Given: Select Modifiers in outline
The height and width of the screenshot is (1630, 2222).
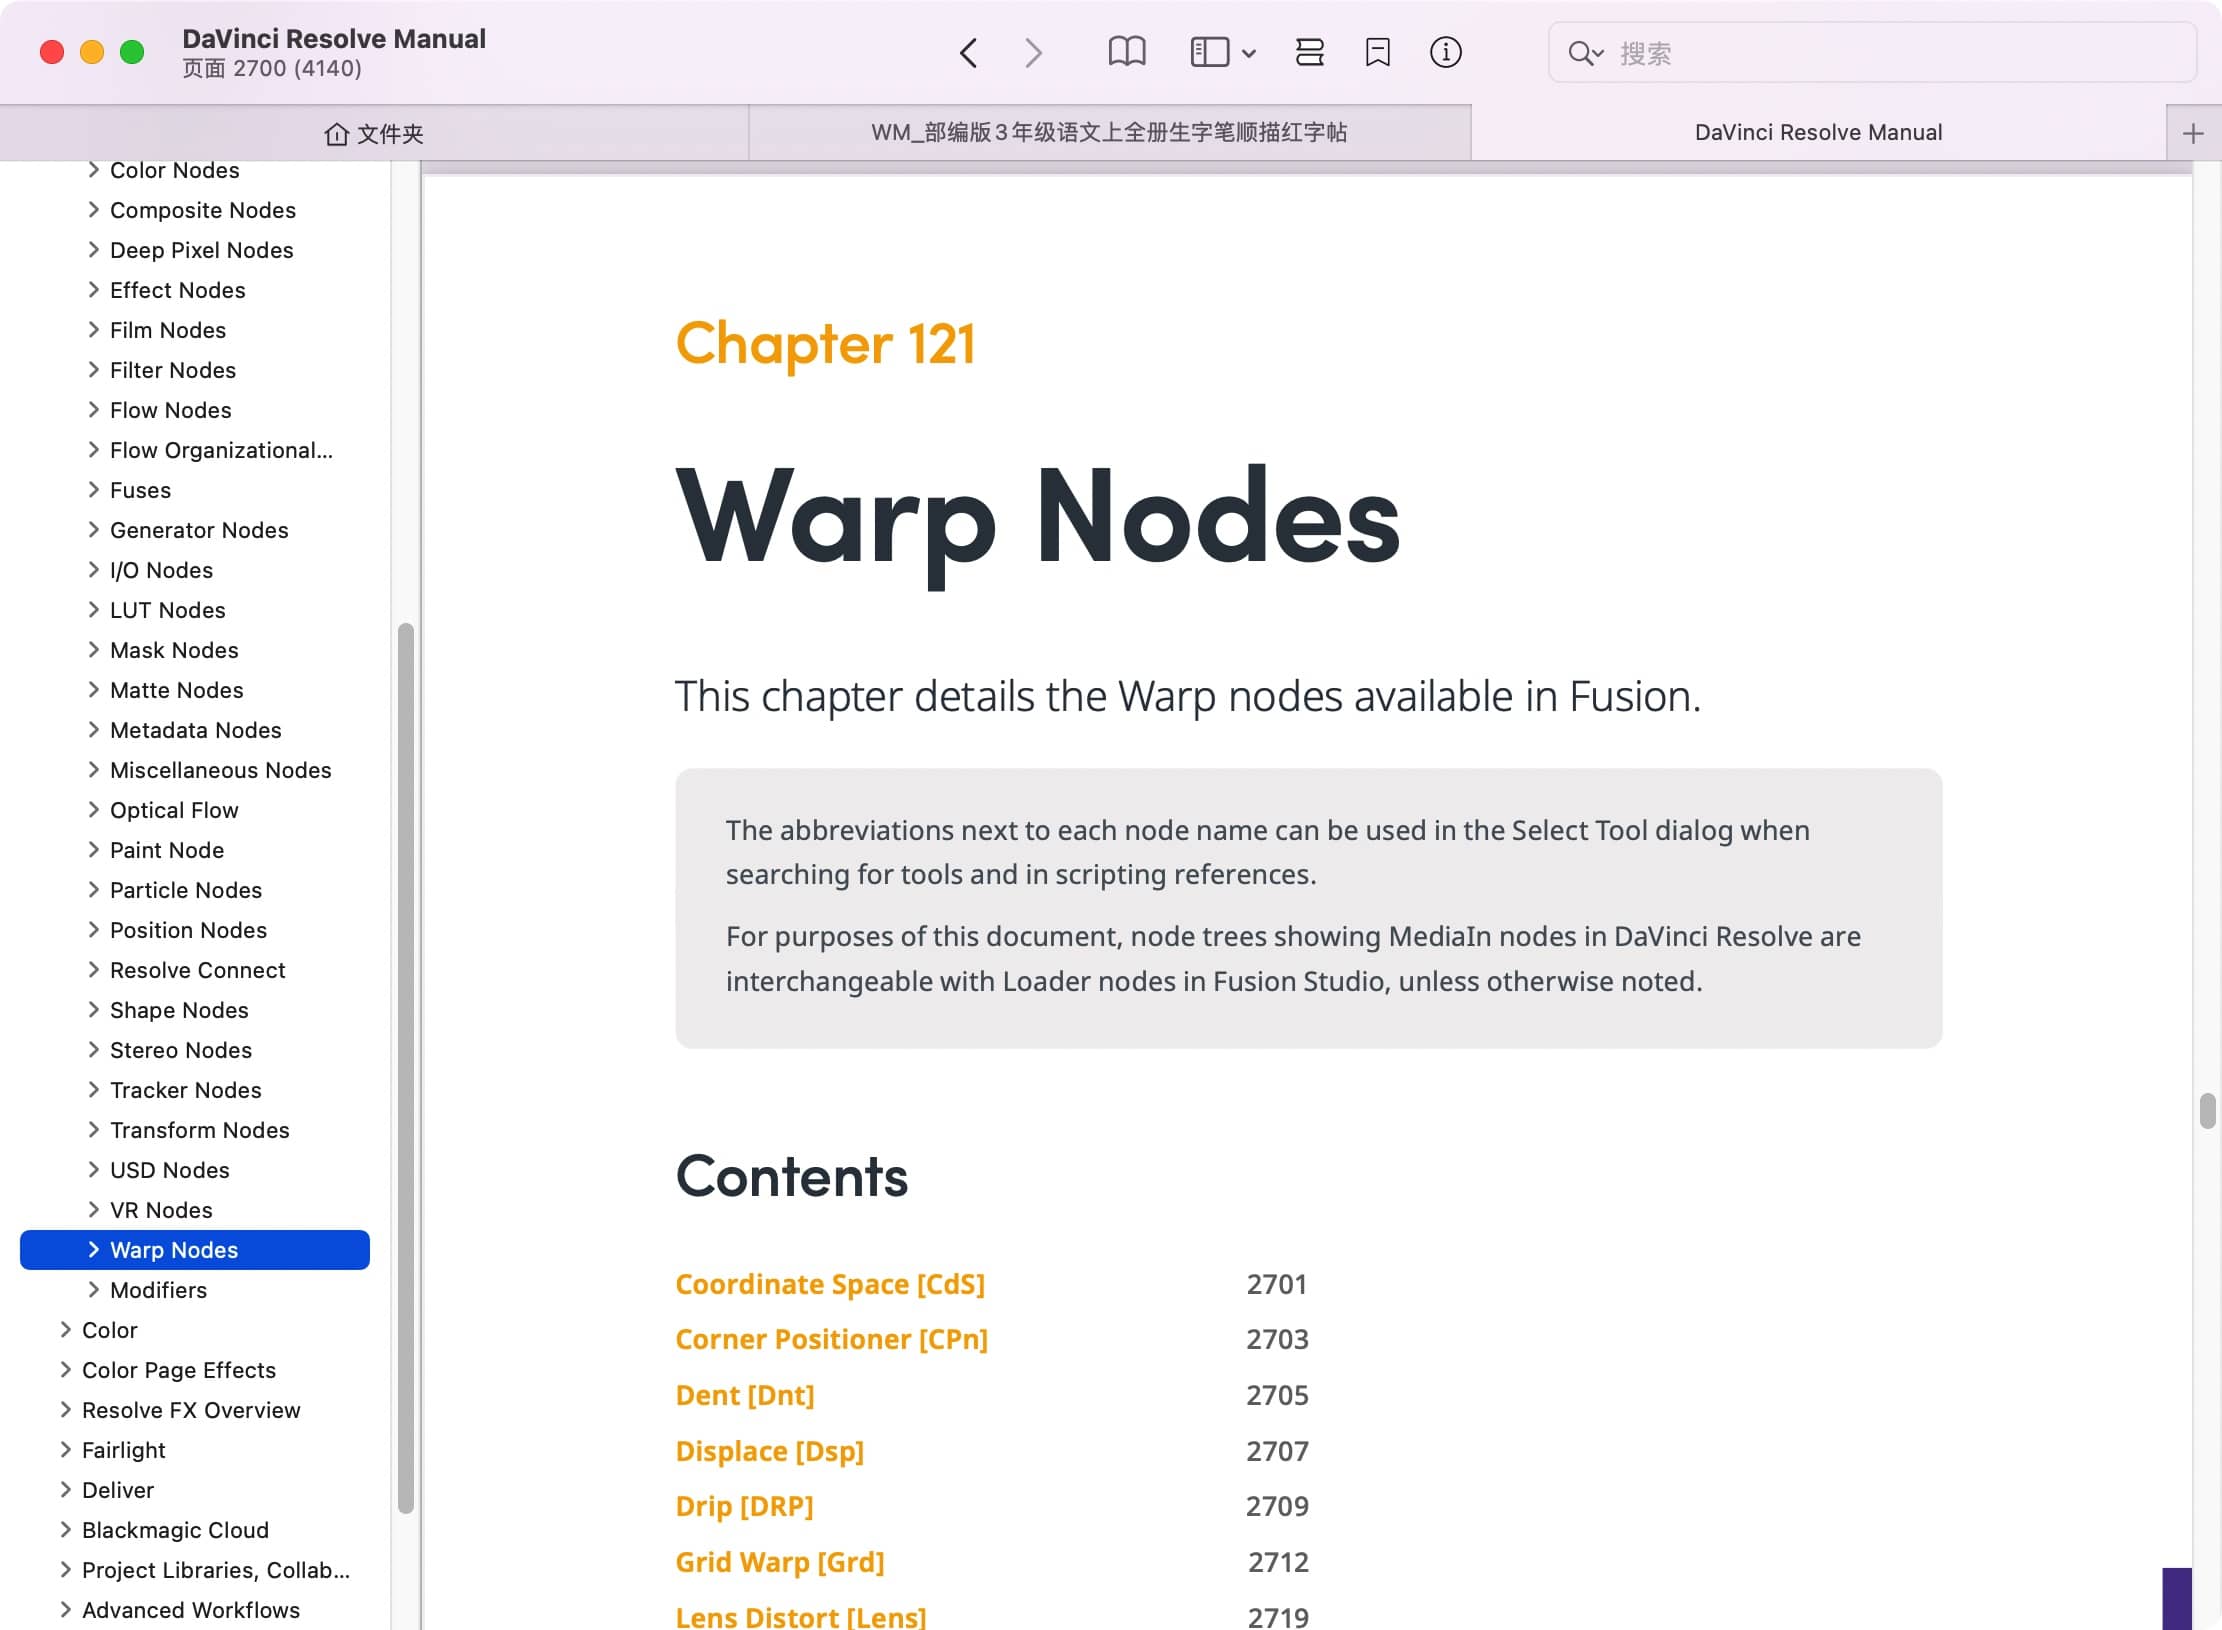Looking at the screenshot, I should (158, 1290).
